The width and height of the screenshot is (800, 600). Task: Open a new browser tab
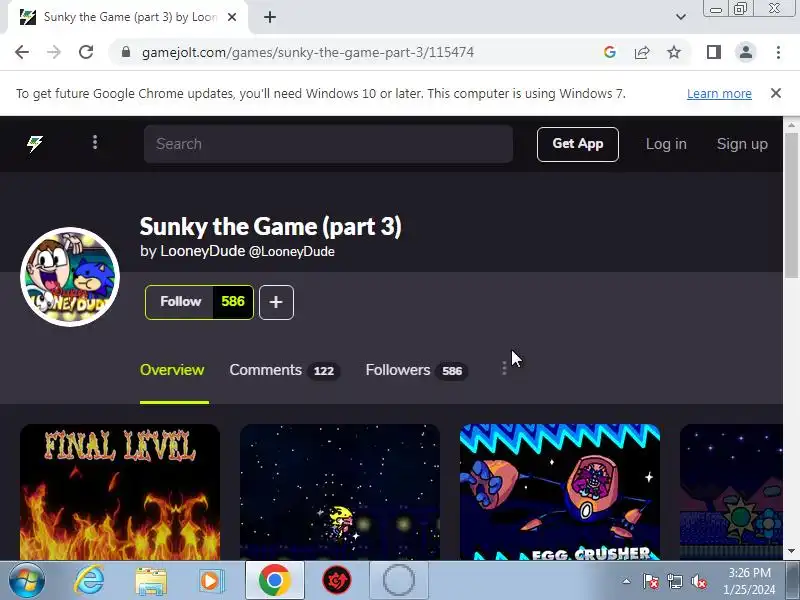click(x=270, y=17)
